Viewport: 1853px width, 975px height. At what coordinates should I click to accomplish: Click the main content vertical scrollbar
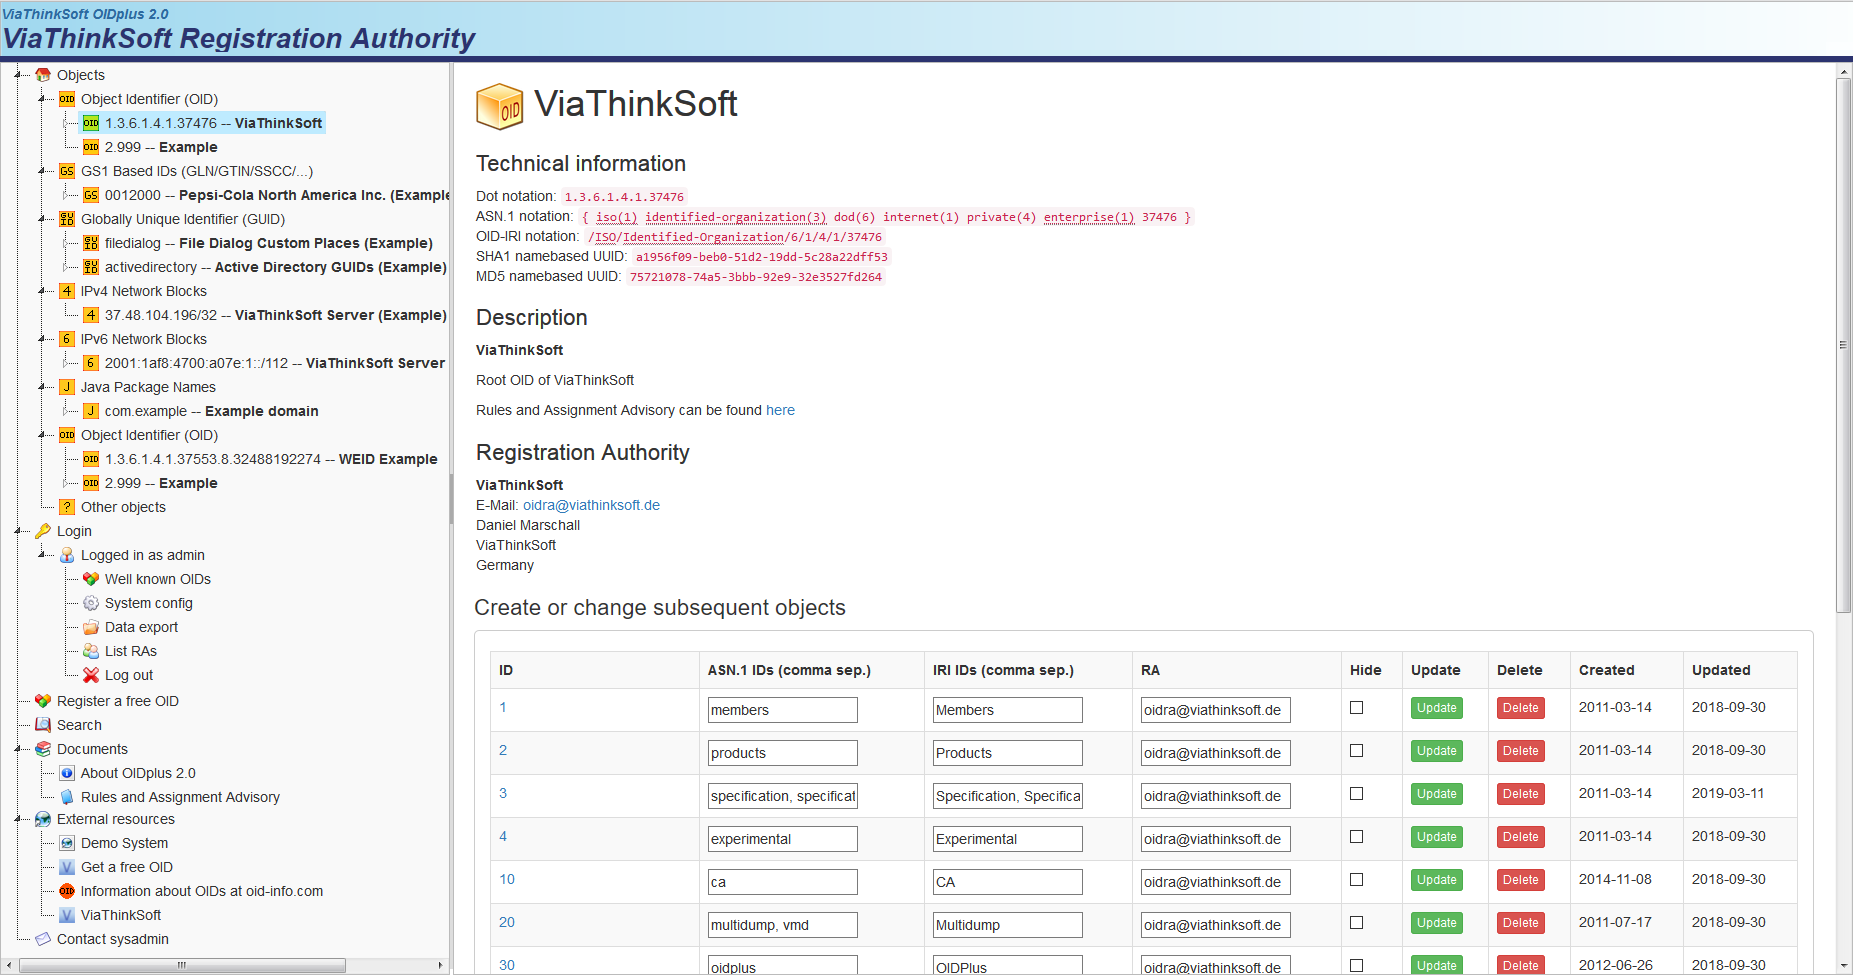(1844, 345)
